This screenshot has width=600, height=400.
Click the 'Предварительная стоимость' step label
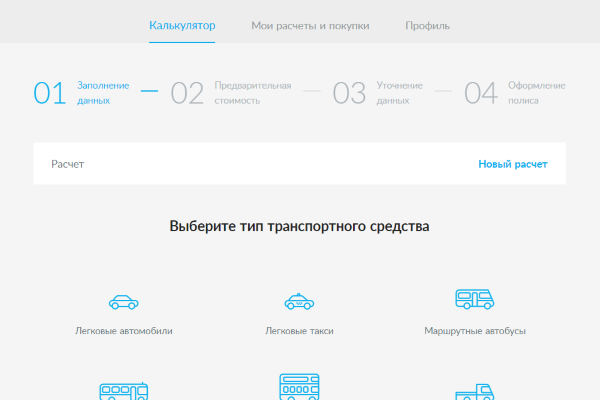[x=252, y=93]
